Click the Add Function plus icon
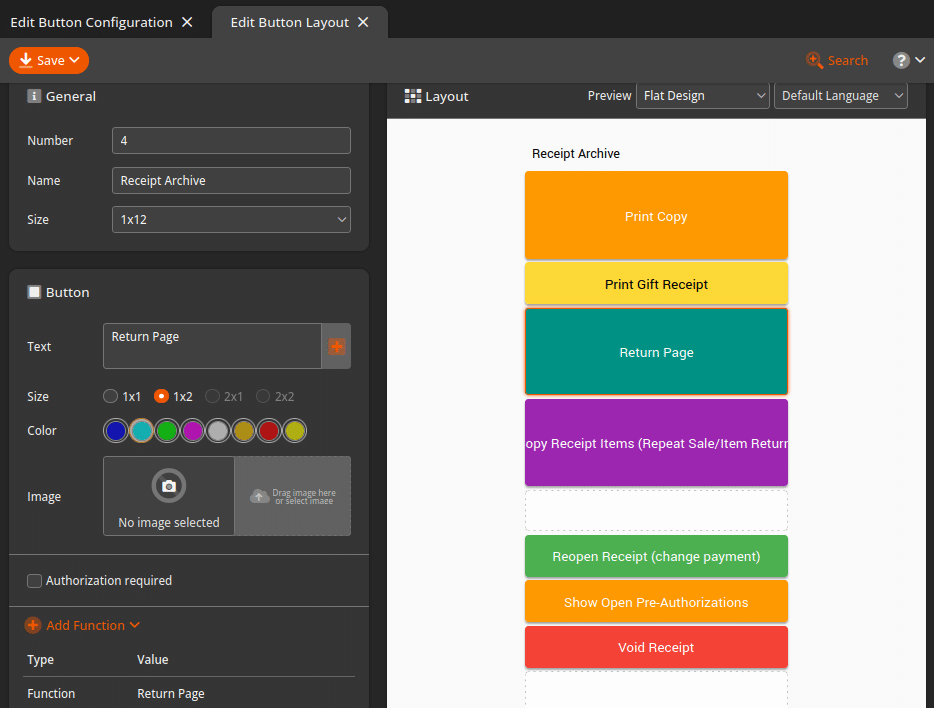The width and height of the screenshot is (934, 708). pyautogui.click(x=33, y=625)
